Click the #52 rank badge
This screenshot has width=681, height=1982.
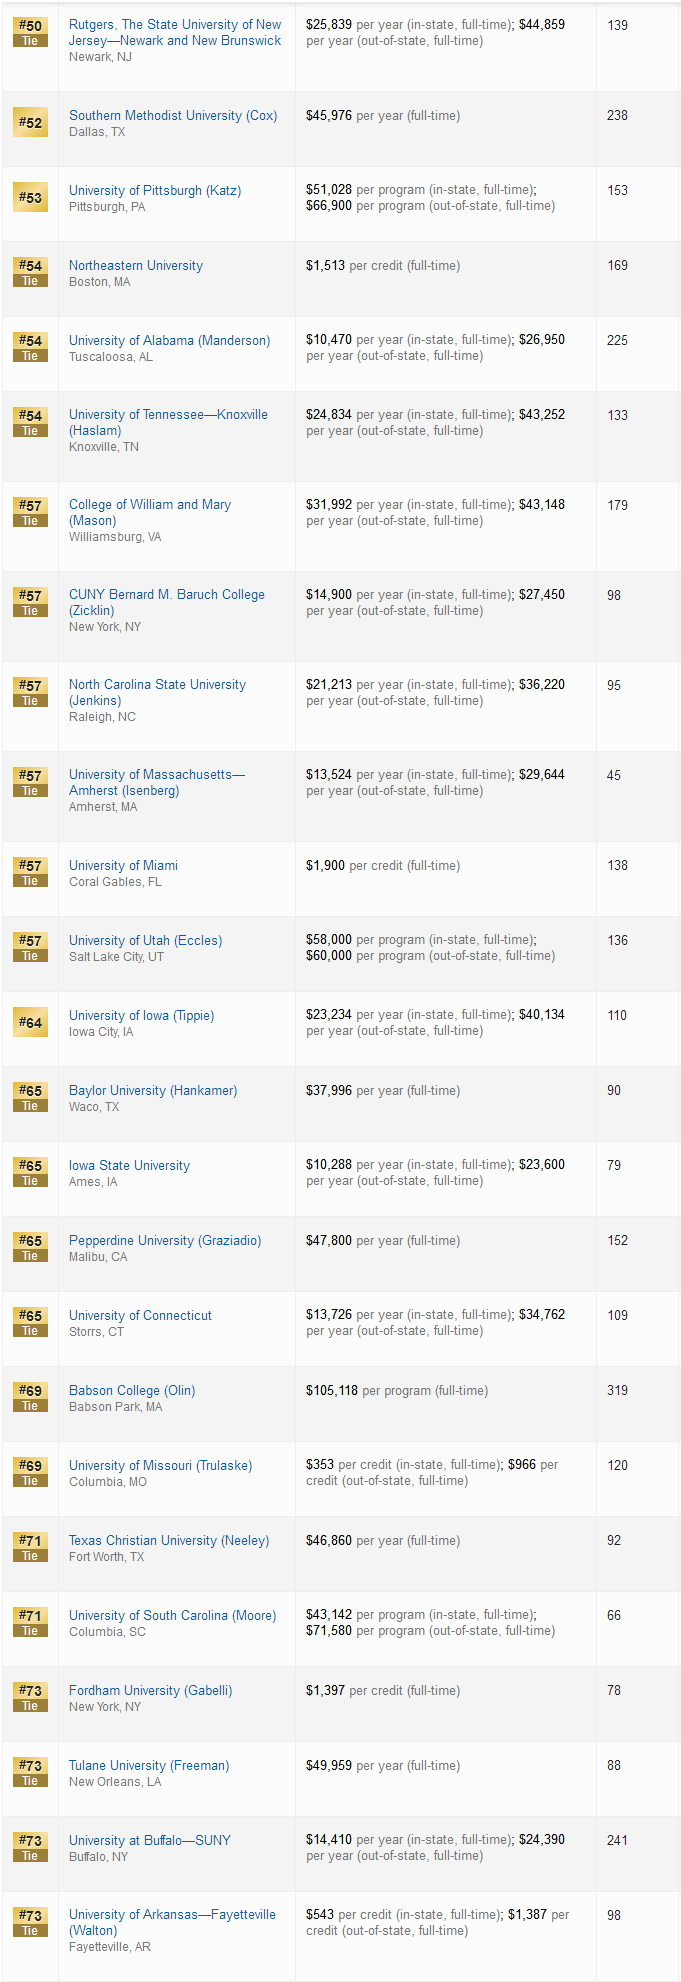click(x=30, y=123)
